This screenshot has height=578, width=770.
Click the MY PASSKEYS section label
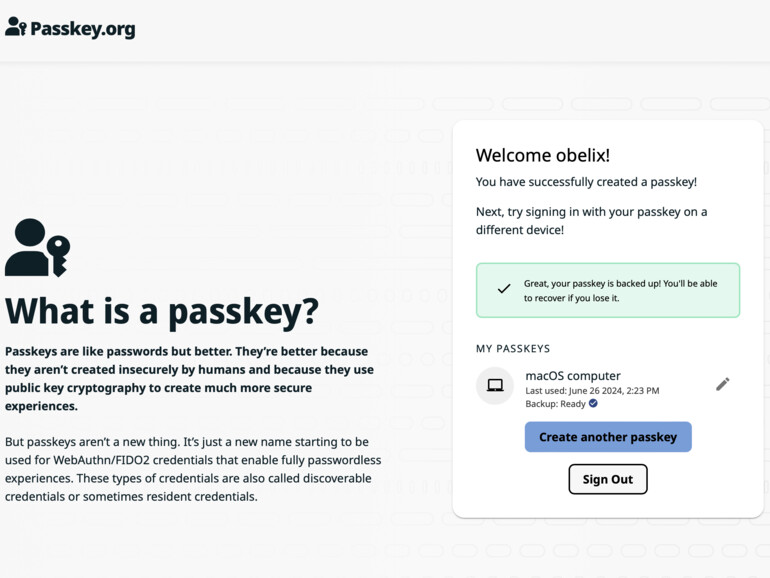pyautogui.click(x=513, y=349)
